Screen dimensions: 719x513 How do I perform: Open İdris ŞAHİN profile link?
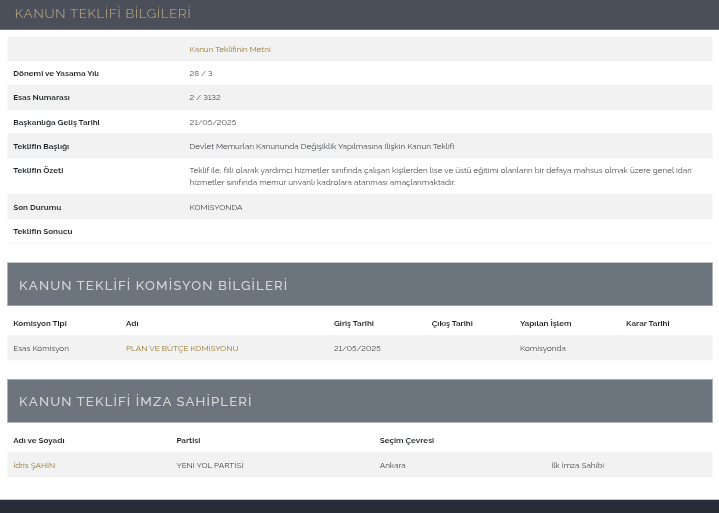coord(34,465)
